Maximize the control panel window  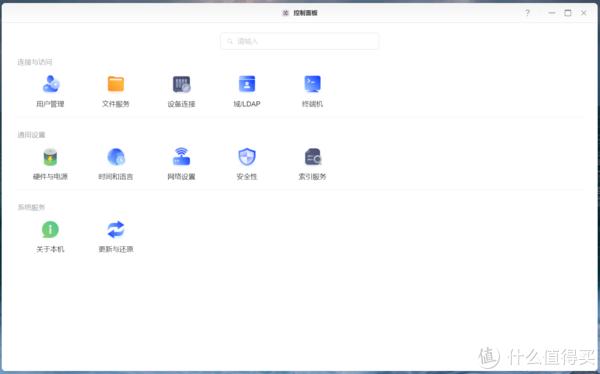[x=568, y=13]
